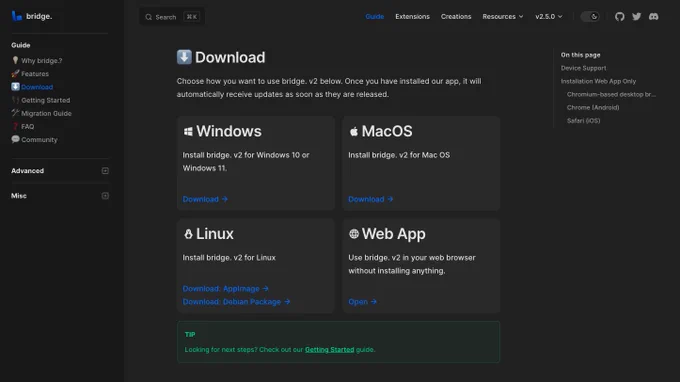
Task: Click the Guide section heading in sidebar
Action: click(x=20, y=45)
